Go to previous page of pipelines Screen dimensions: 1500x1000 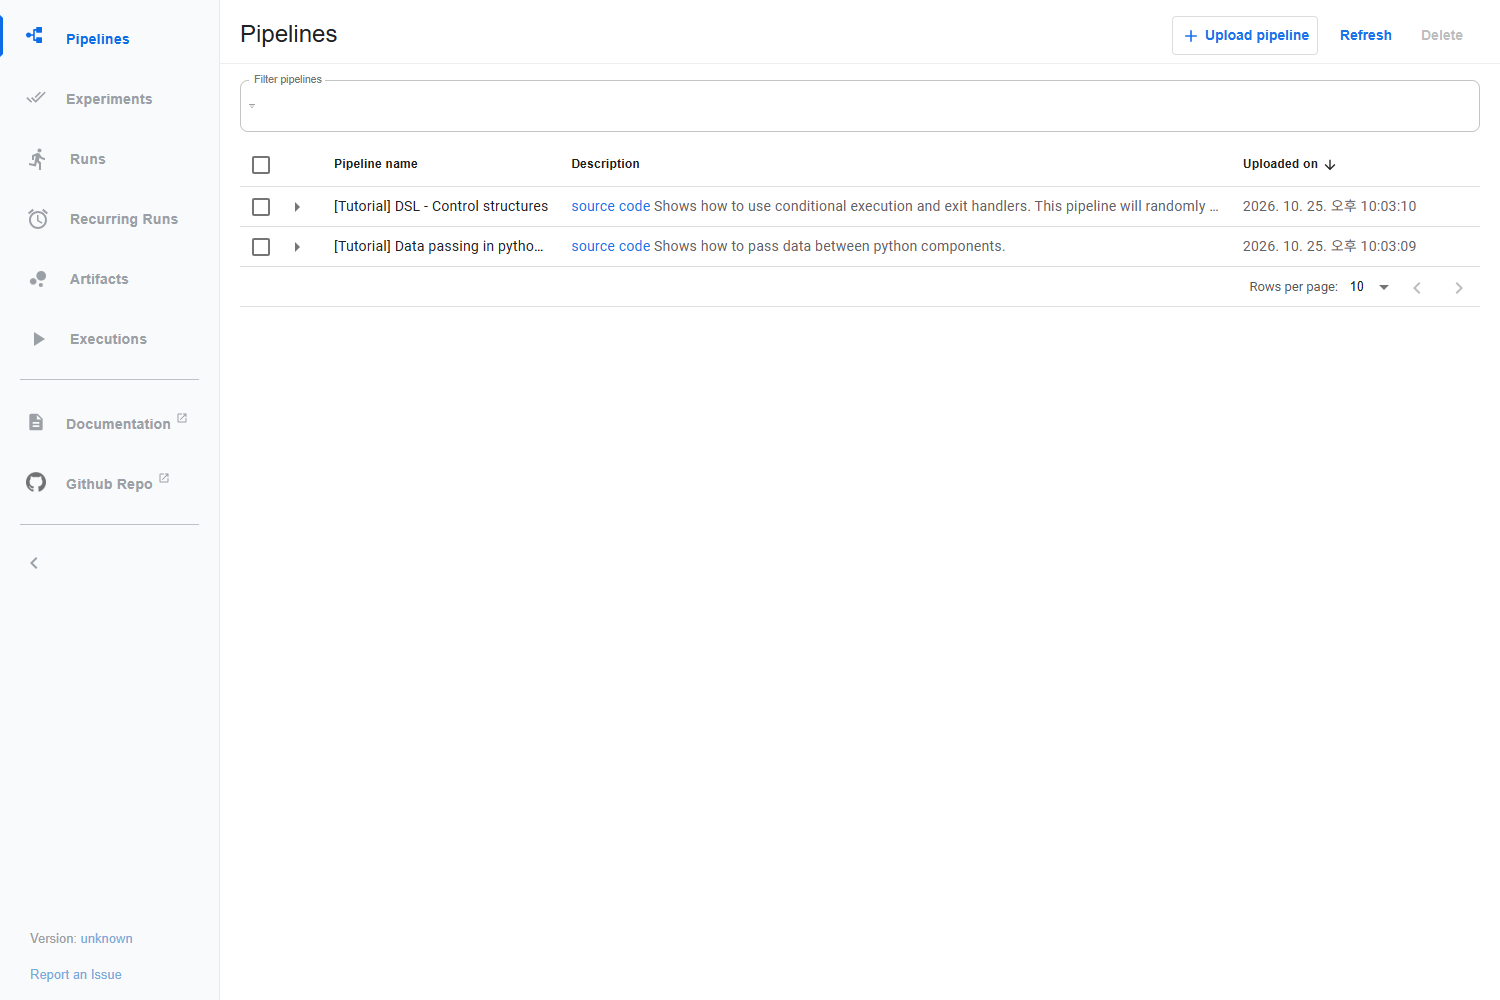(1417, 288)
